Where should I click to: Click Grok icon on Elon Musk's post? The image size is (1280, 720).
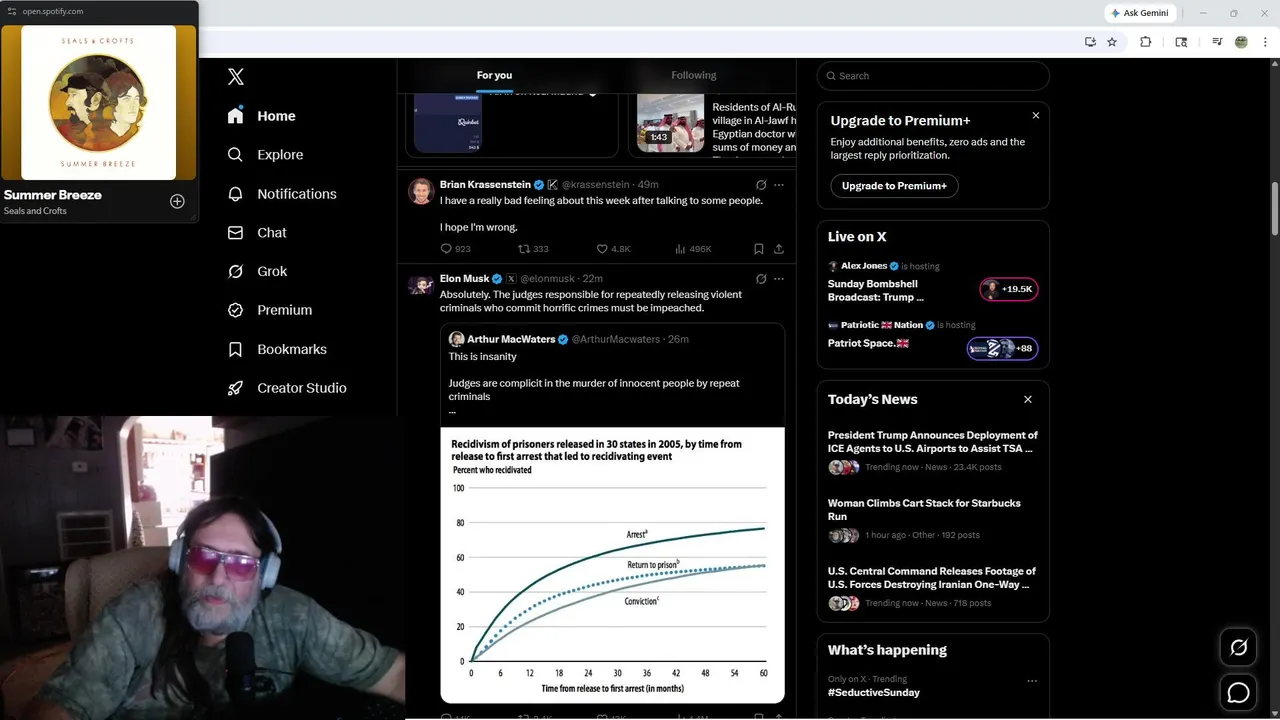pos(761,279)
